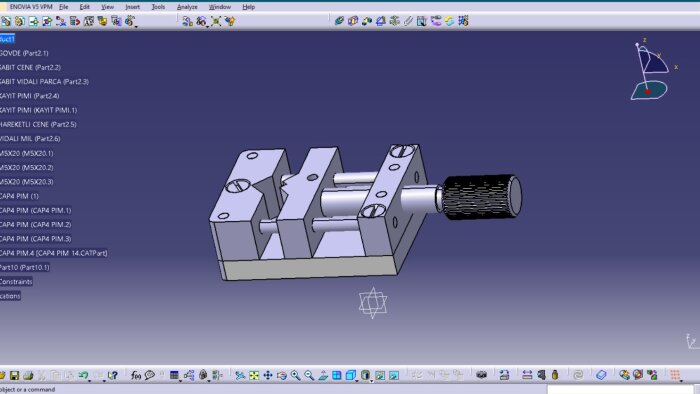Open the Isometric view flyout arrow
Viewport: 700px width, 394px height.
point(357,381)
